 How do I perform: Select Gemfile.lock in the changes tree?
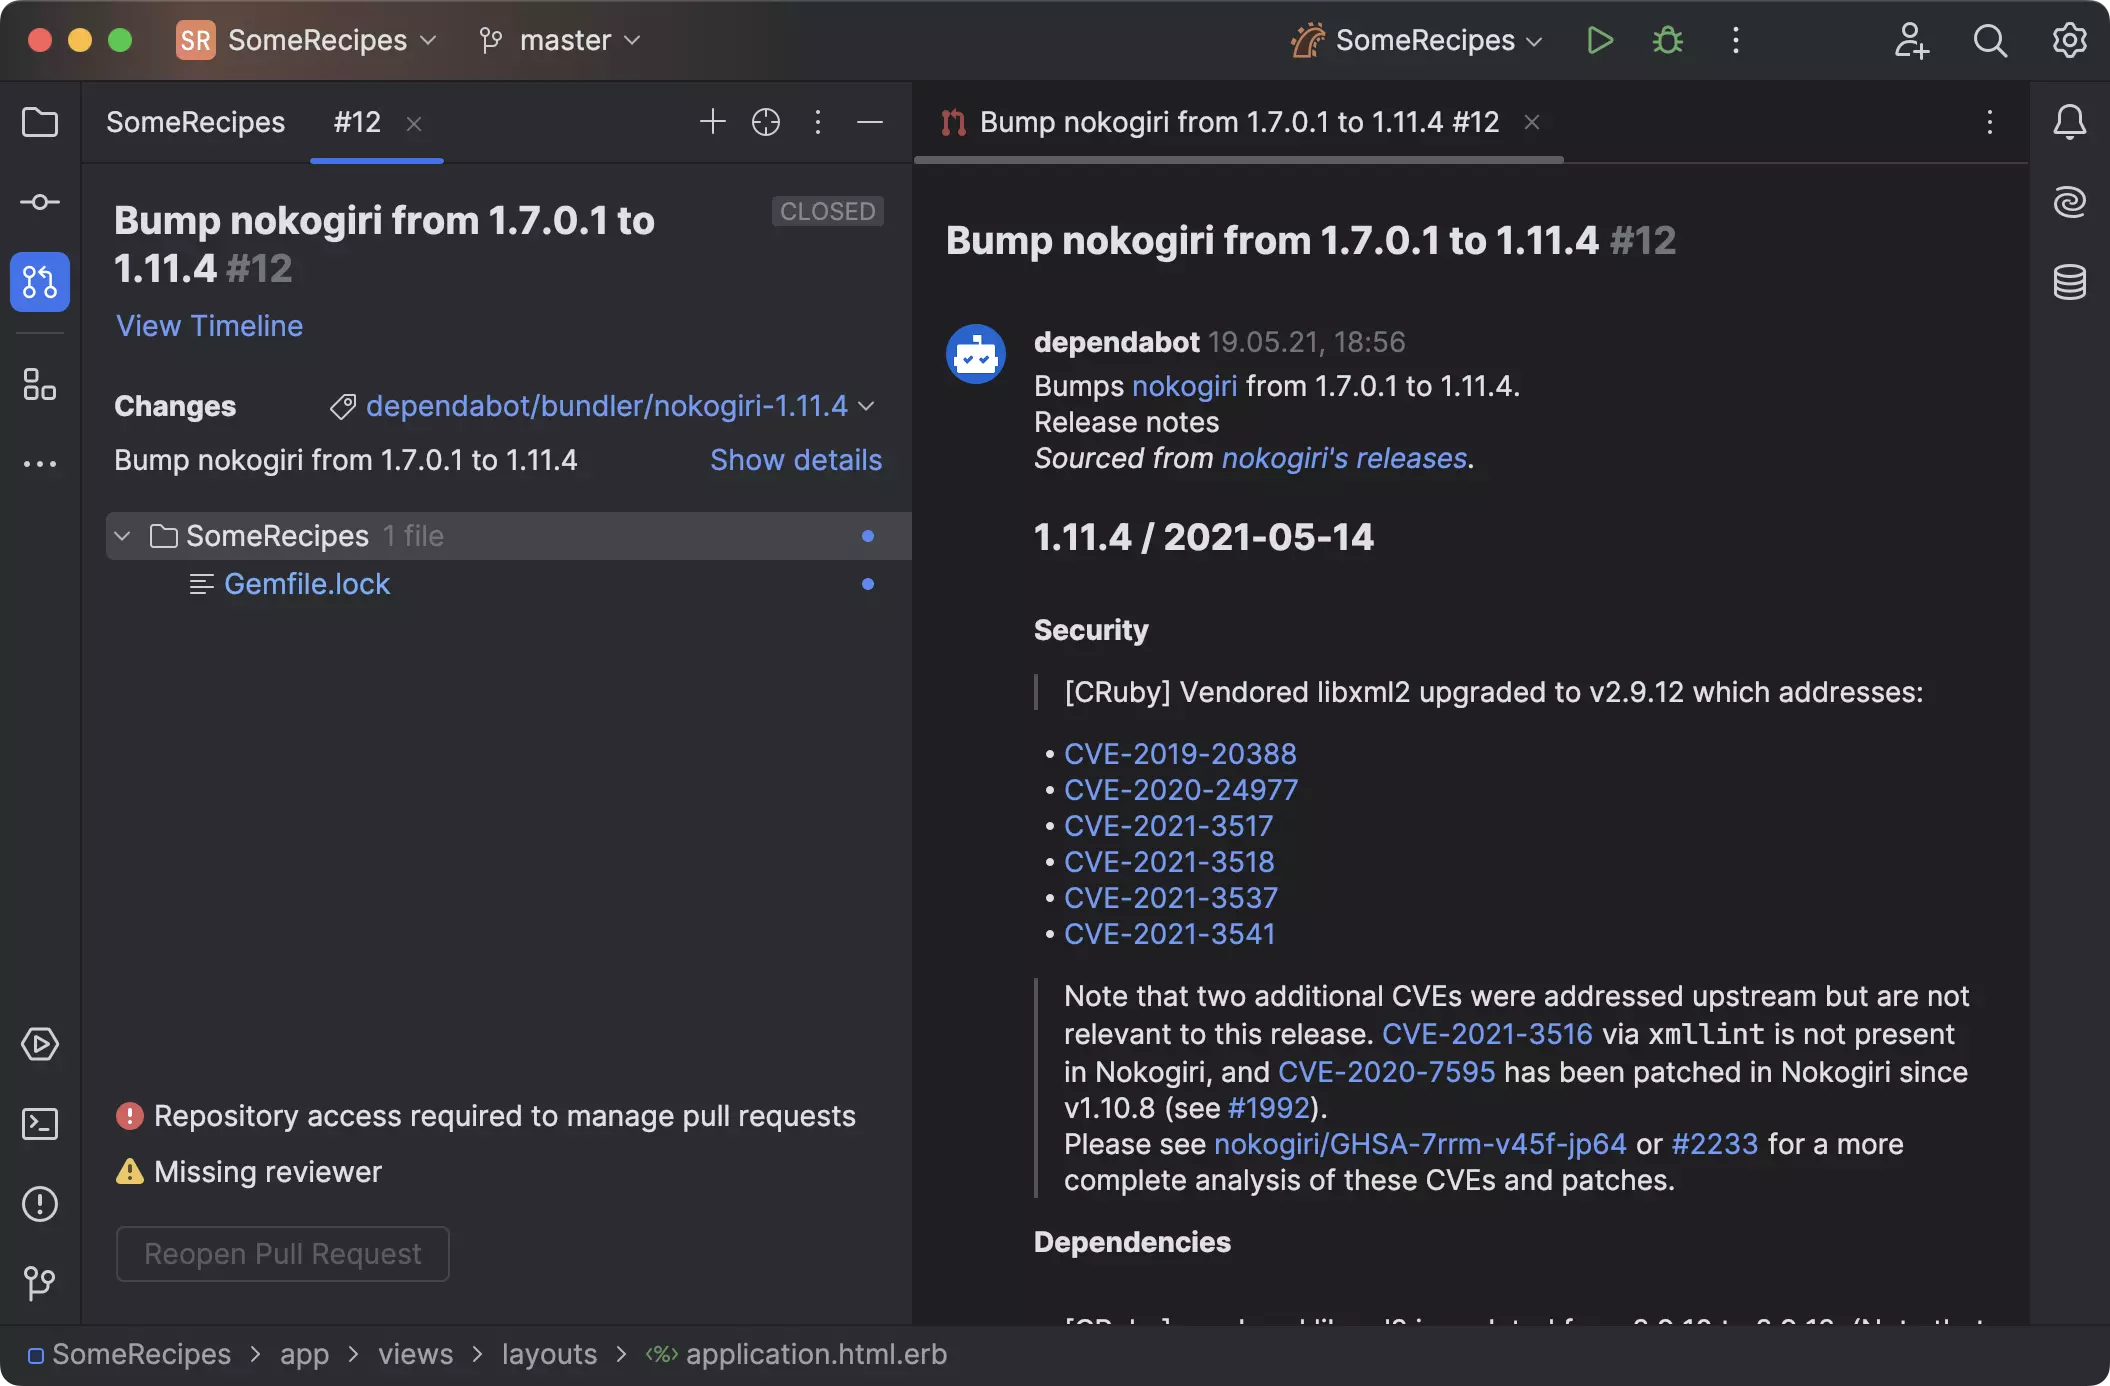(306, 584)
